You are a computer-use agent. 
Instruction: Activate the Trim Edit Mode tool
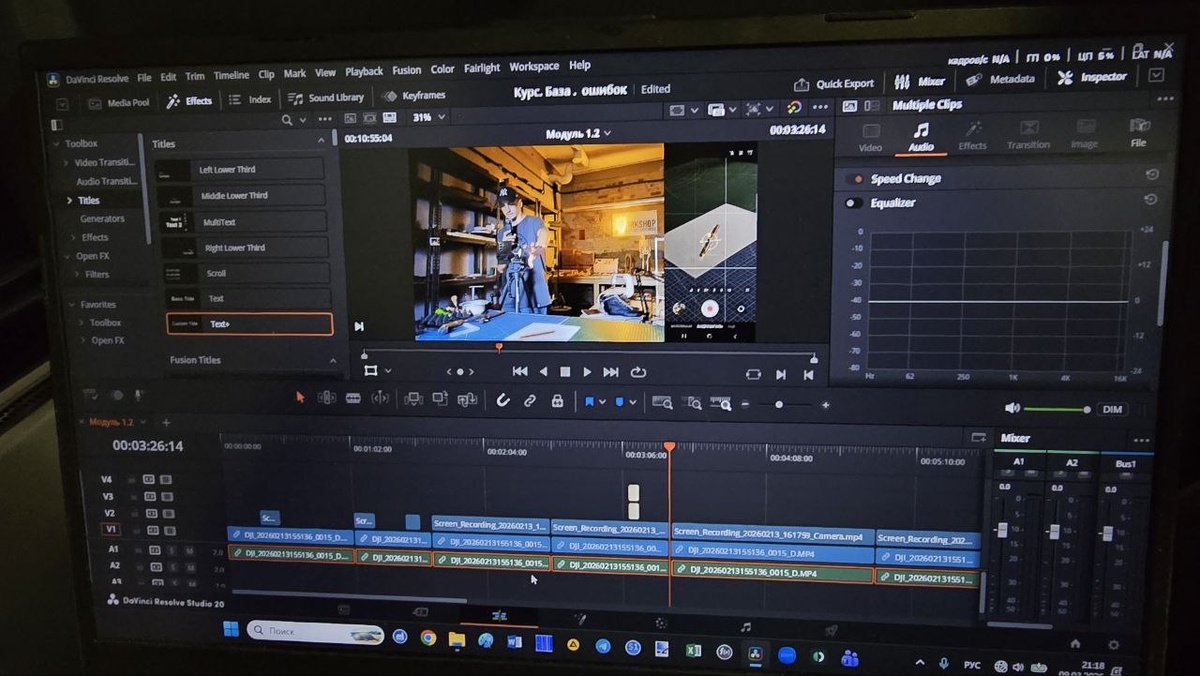[x=326, y=398]
